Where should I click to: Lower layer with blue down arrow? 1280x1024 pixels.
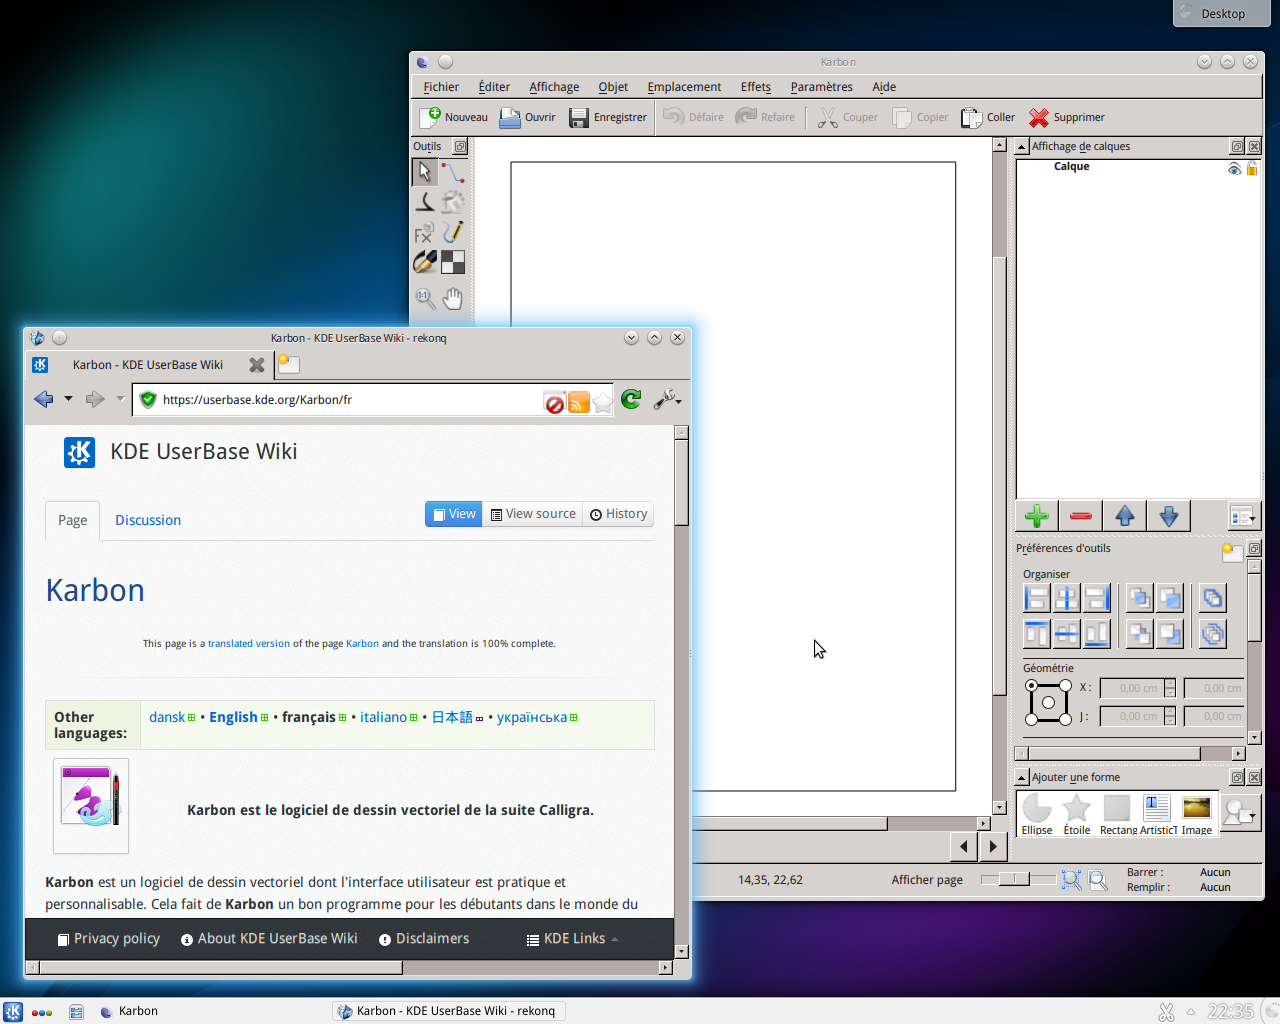click(x=1169, y=516)
